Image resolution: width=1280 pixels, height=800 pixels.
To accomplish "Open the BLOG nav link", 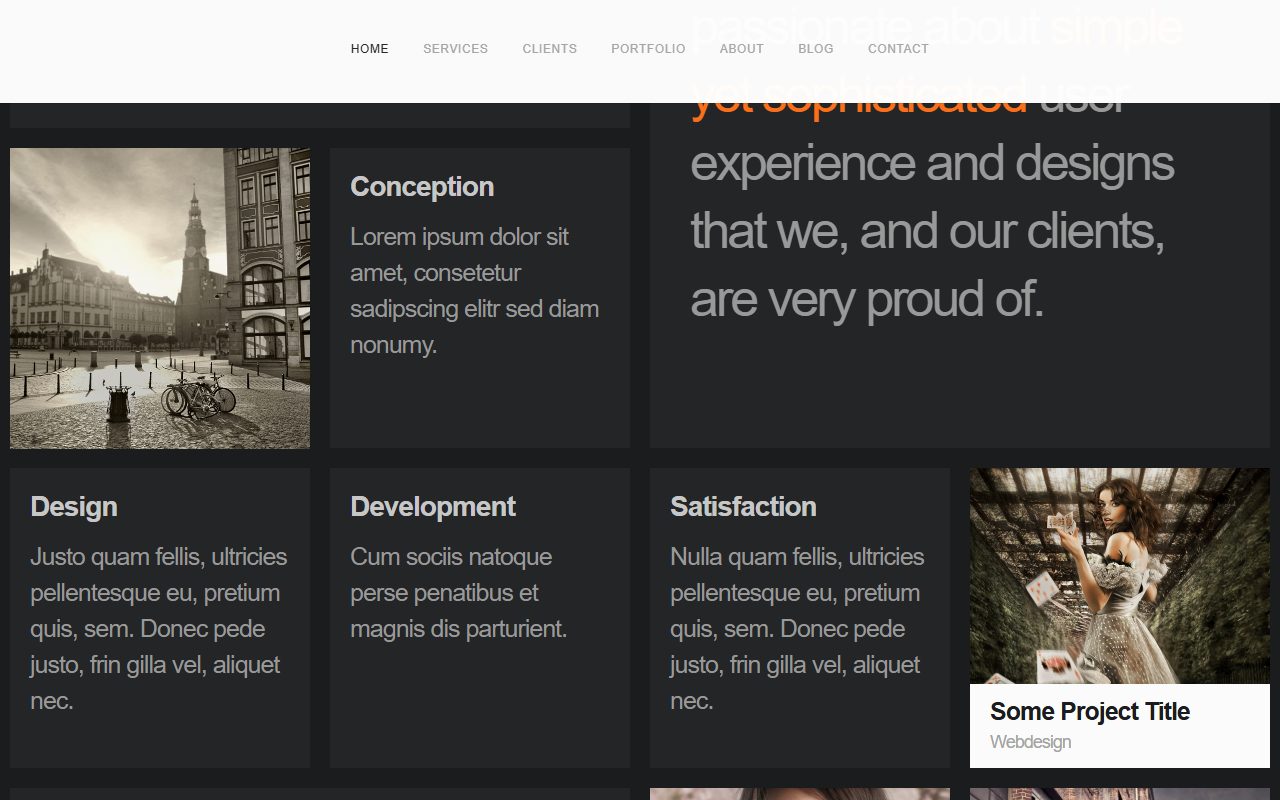I will click(x=815, y=48).
